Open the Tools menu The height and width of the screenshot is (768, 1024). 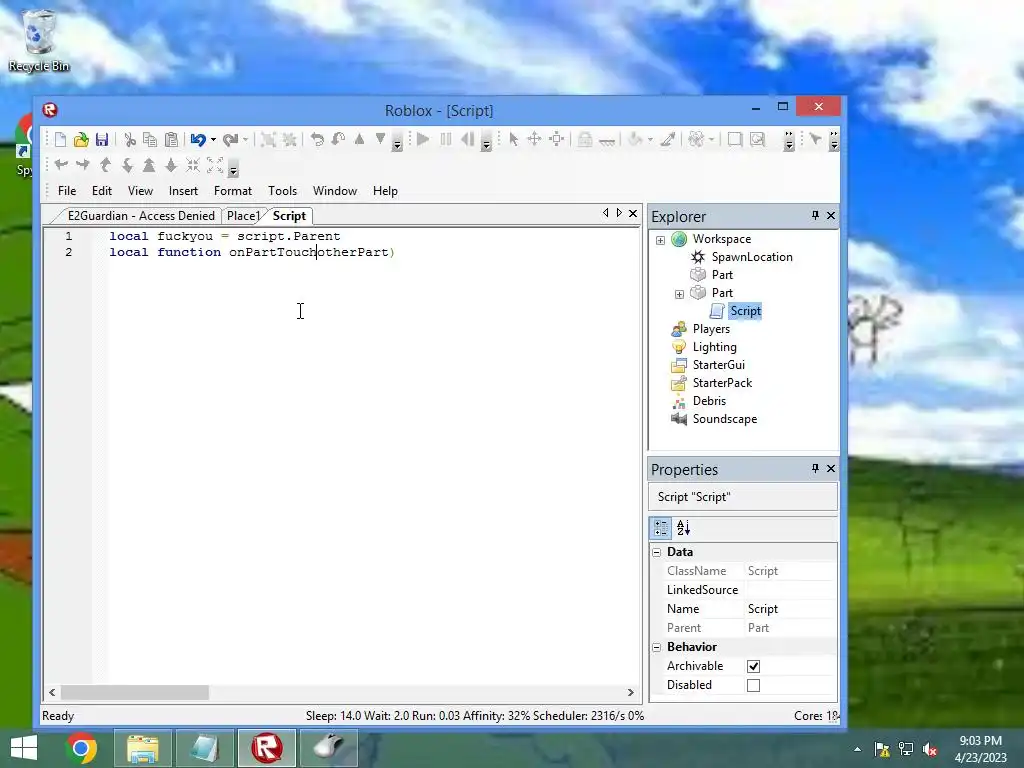(282, 191)
